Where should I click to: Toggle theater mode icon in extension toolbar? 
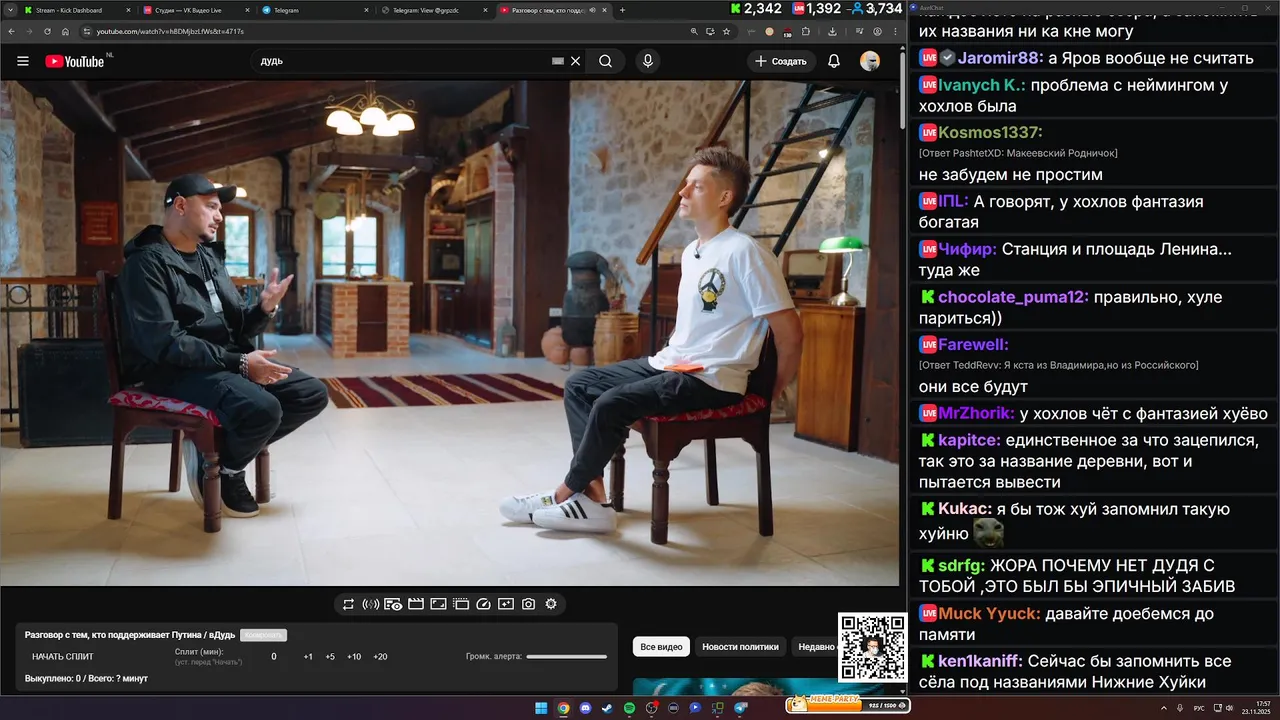point(461,604)
